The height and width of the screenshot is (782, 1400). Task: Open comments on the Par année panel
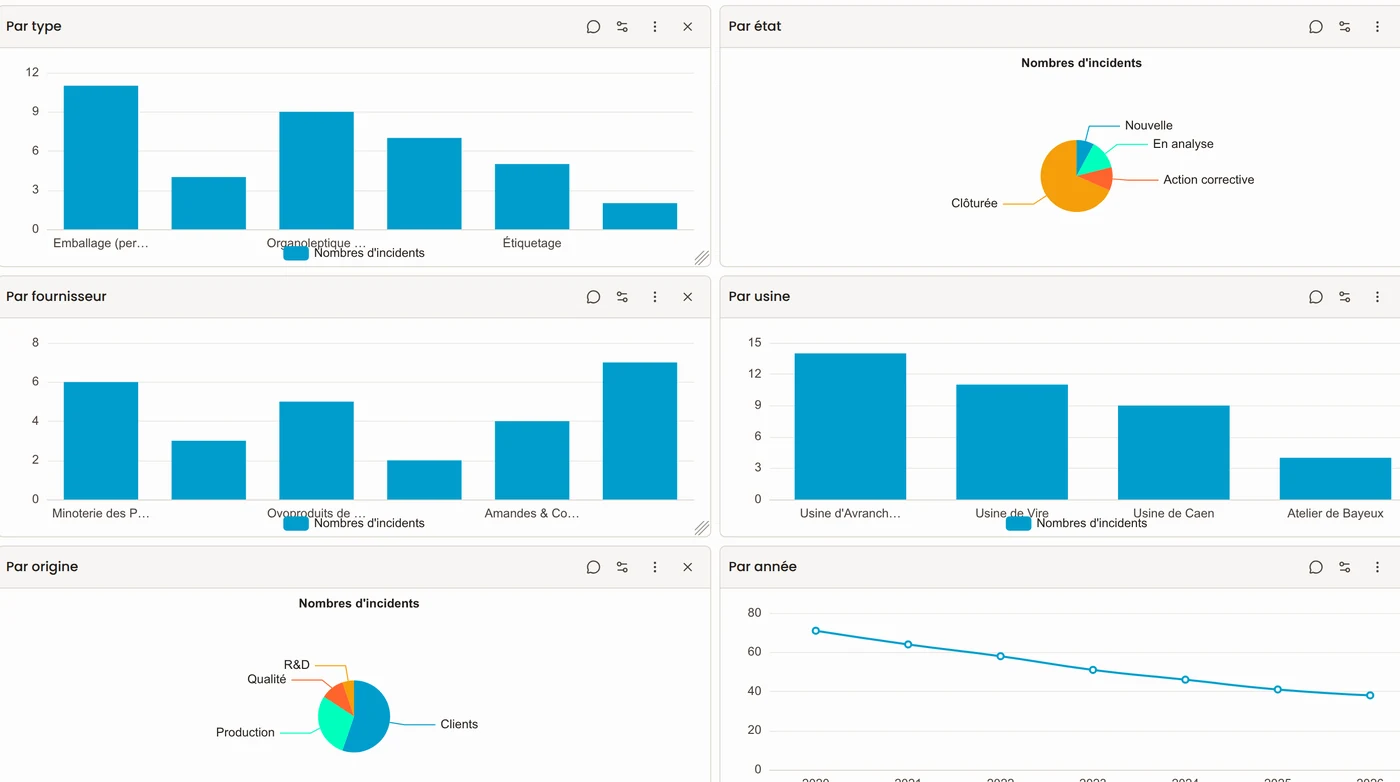[x=1316, y=567]
